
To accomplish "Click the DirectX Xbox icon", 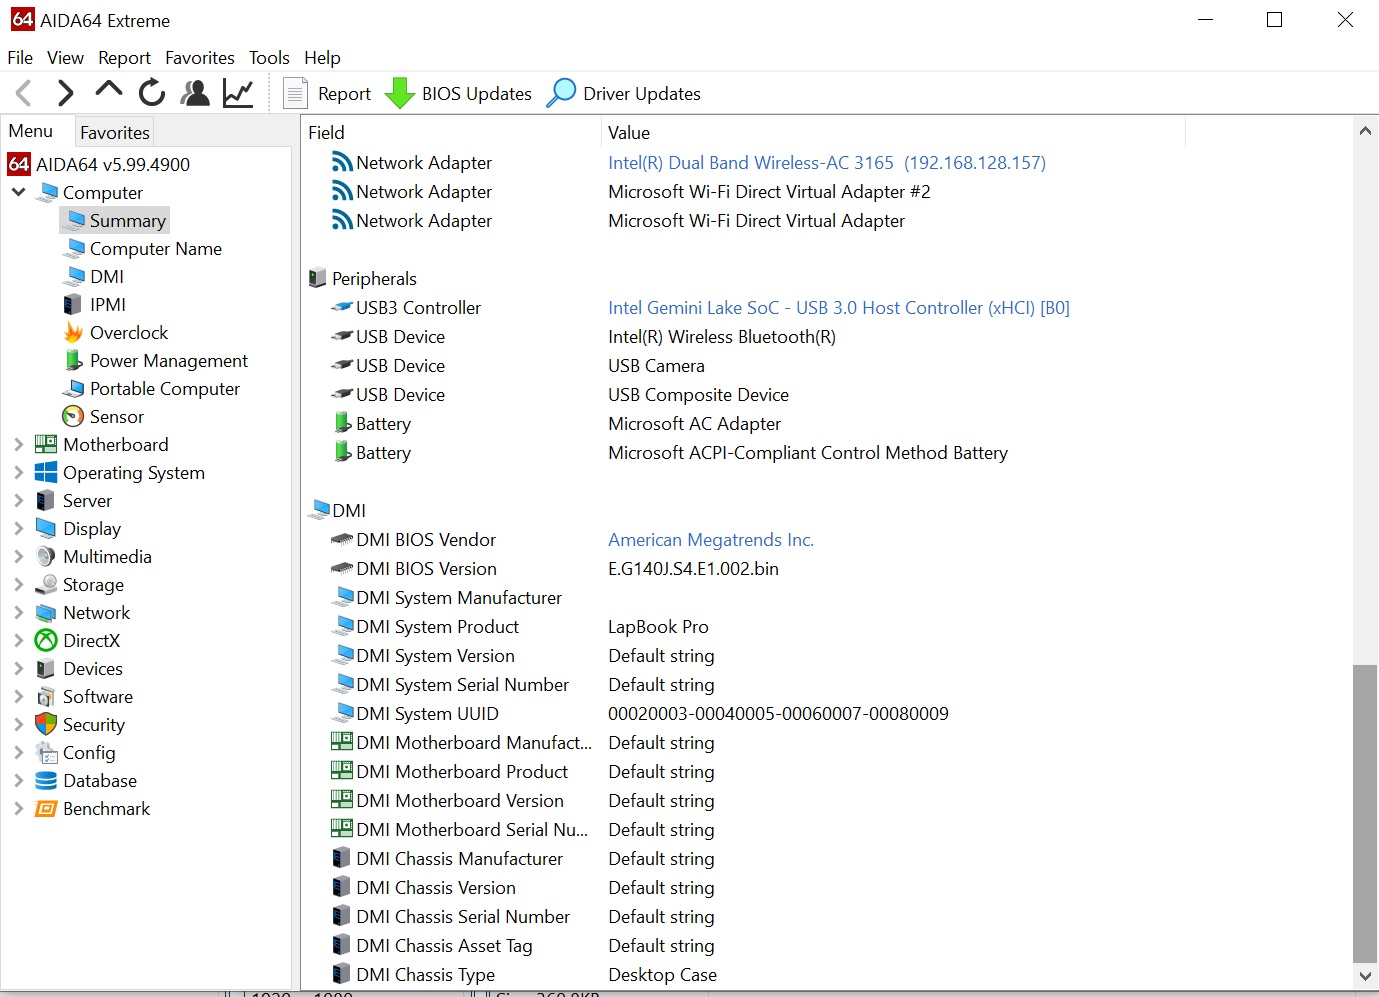I will pyautogui.click(x=46, y=640).
